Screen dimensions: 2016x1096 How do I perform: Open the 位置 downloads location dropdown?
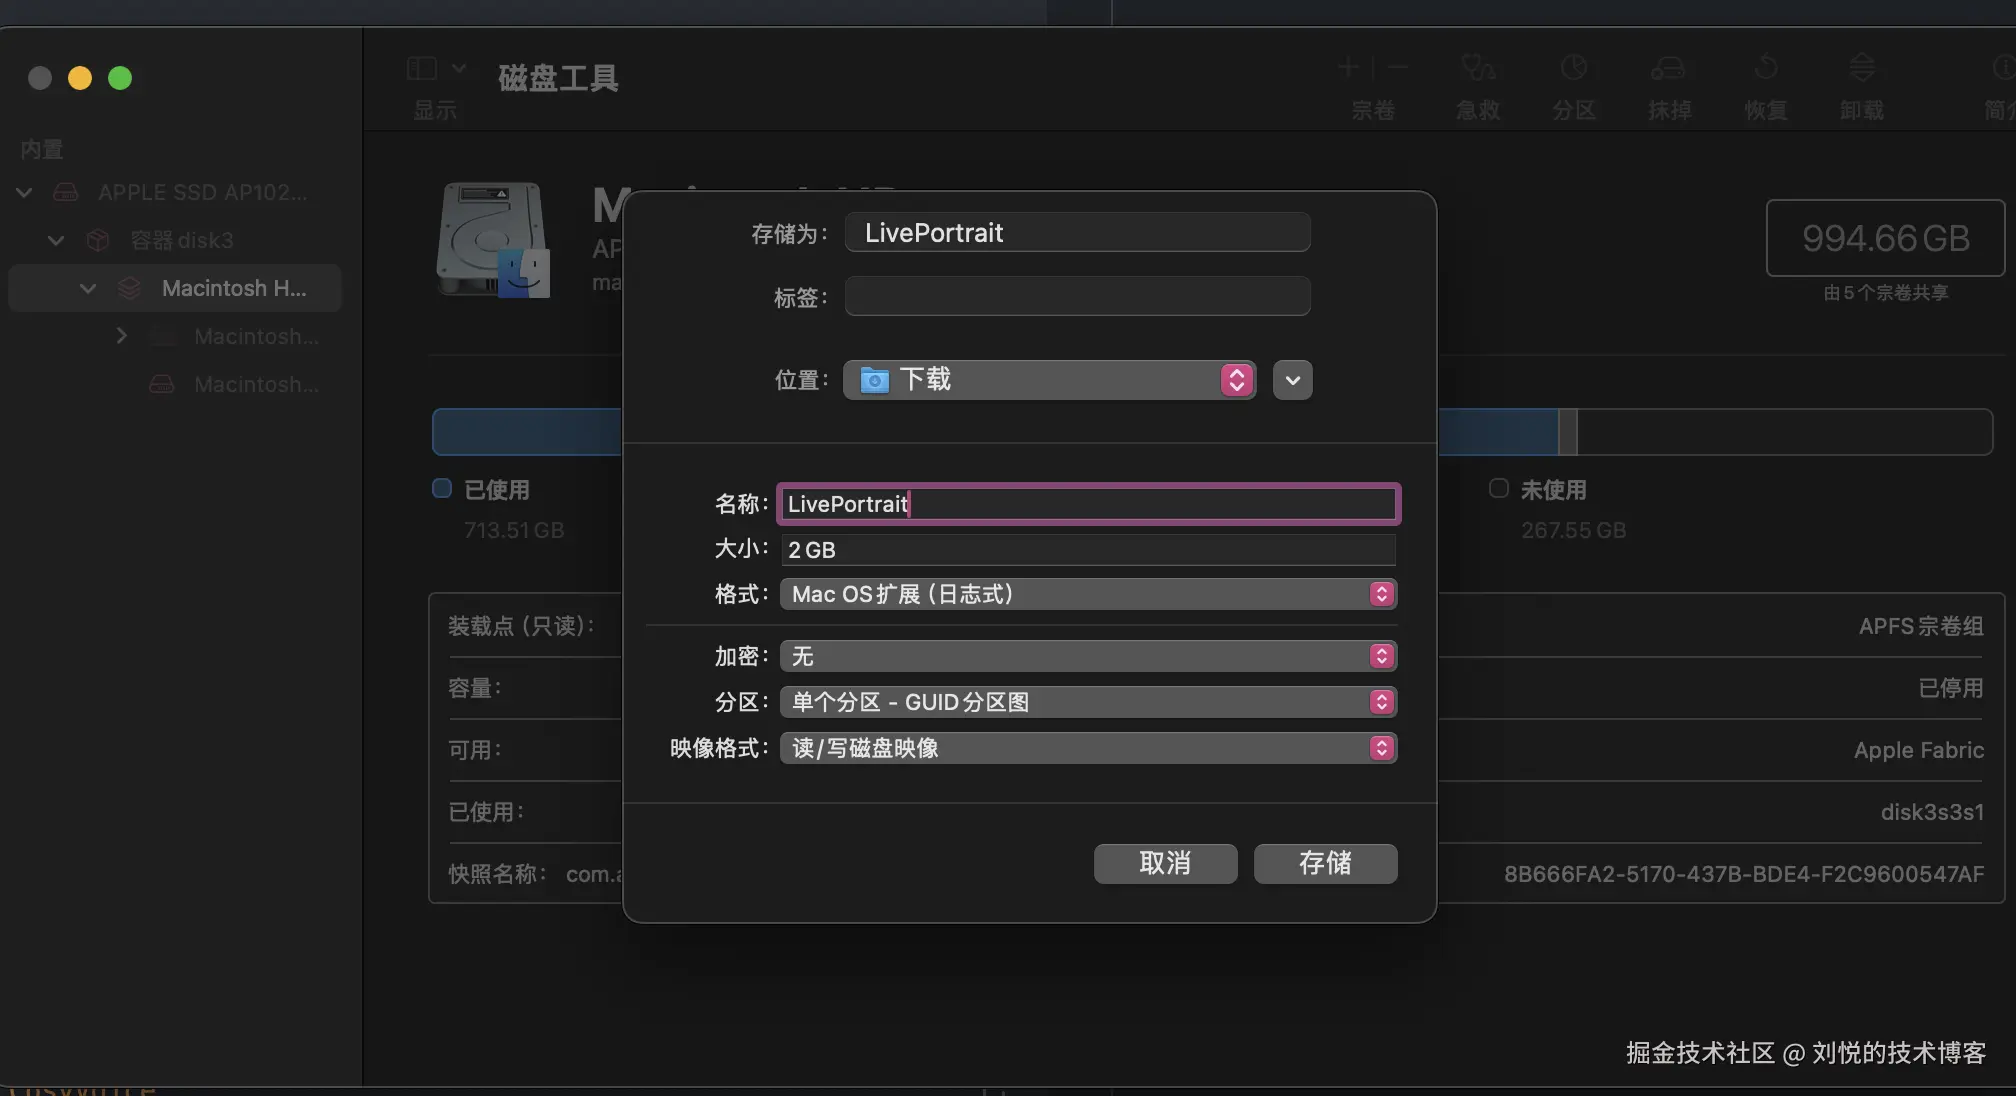click(x=1049, y=380)
